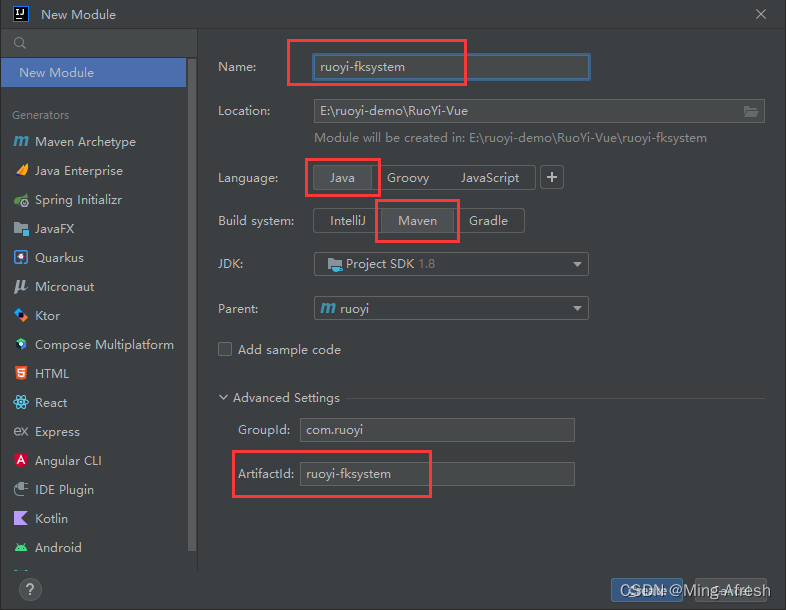Open the help question mark button
Viewport: 786px width, 610px height.
(30, 589)
